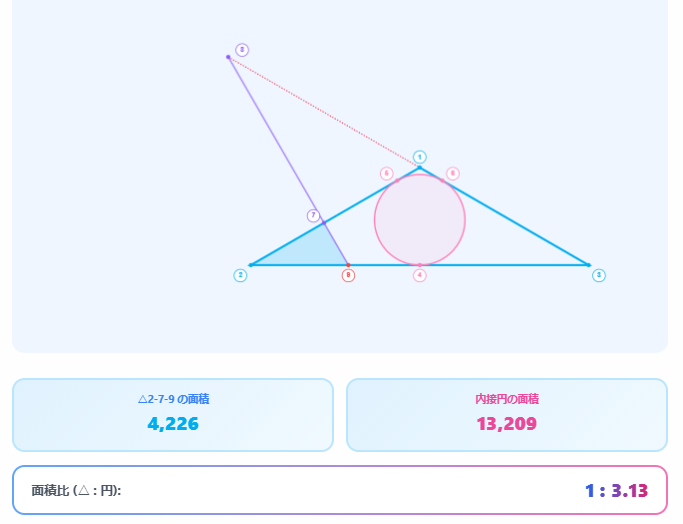Click the △2-7-9 の面積 title text
The height and width of the screenshot is (524, 683).
click(x=173, y=399)
